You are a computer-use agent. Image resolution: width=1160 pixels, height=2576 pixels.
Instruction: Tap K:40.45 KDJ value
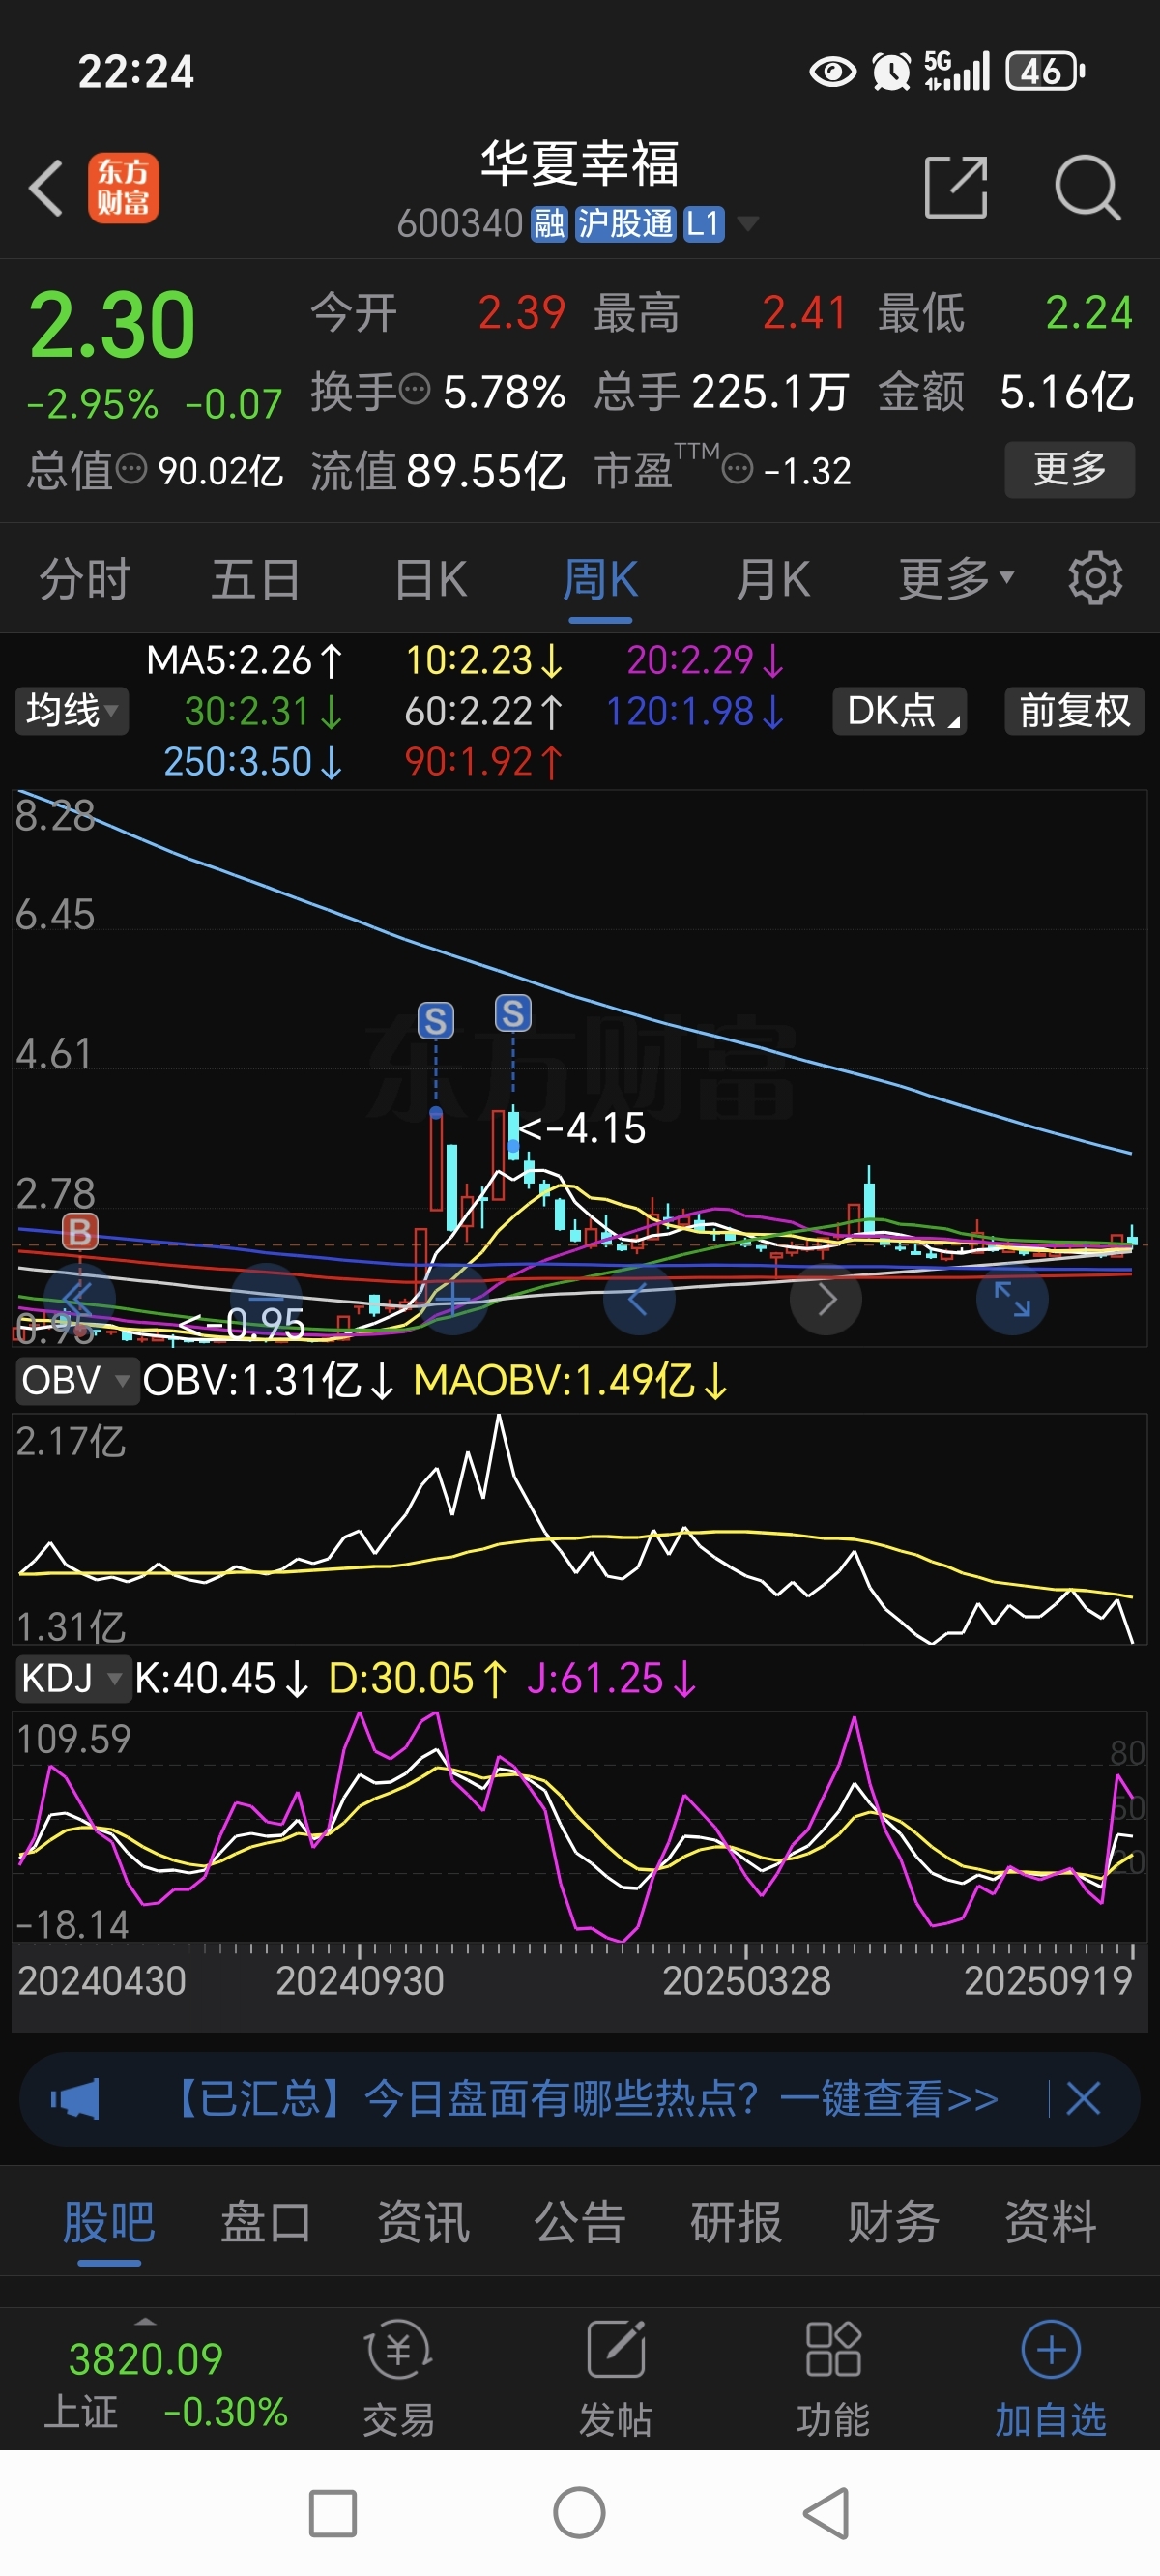221,1678
